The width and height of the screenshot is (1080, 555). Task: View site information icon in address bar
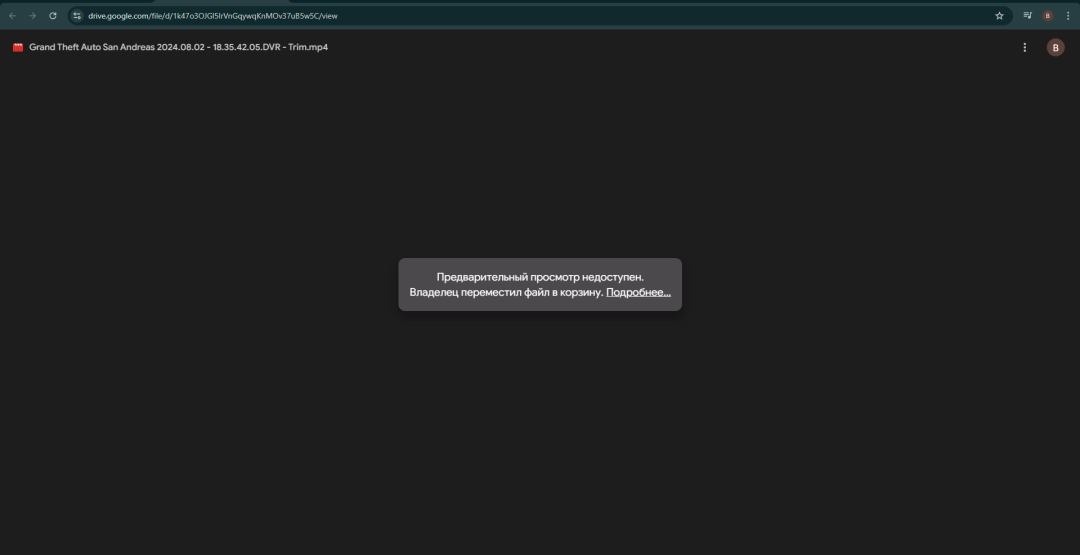coord(77,16)
